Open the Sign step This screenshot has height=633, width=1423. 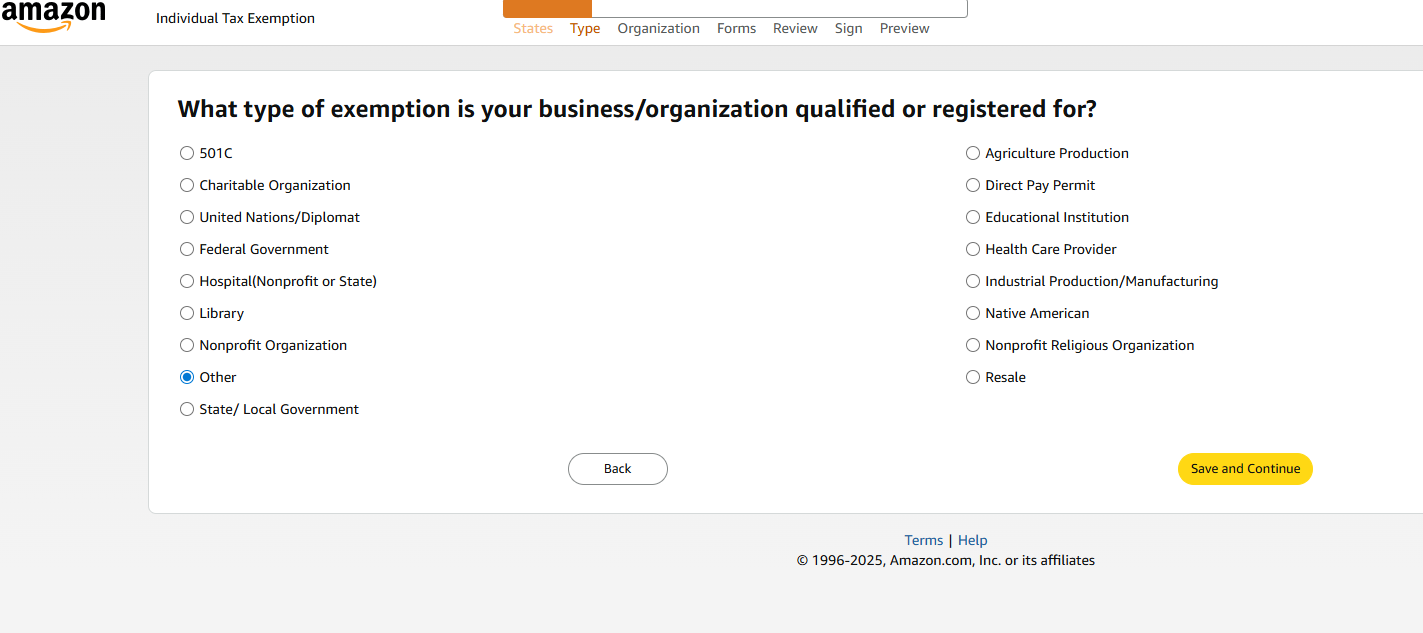tap(848, 28)
